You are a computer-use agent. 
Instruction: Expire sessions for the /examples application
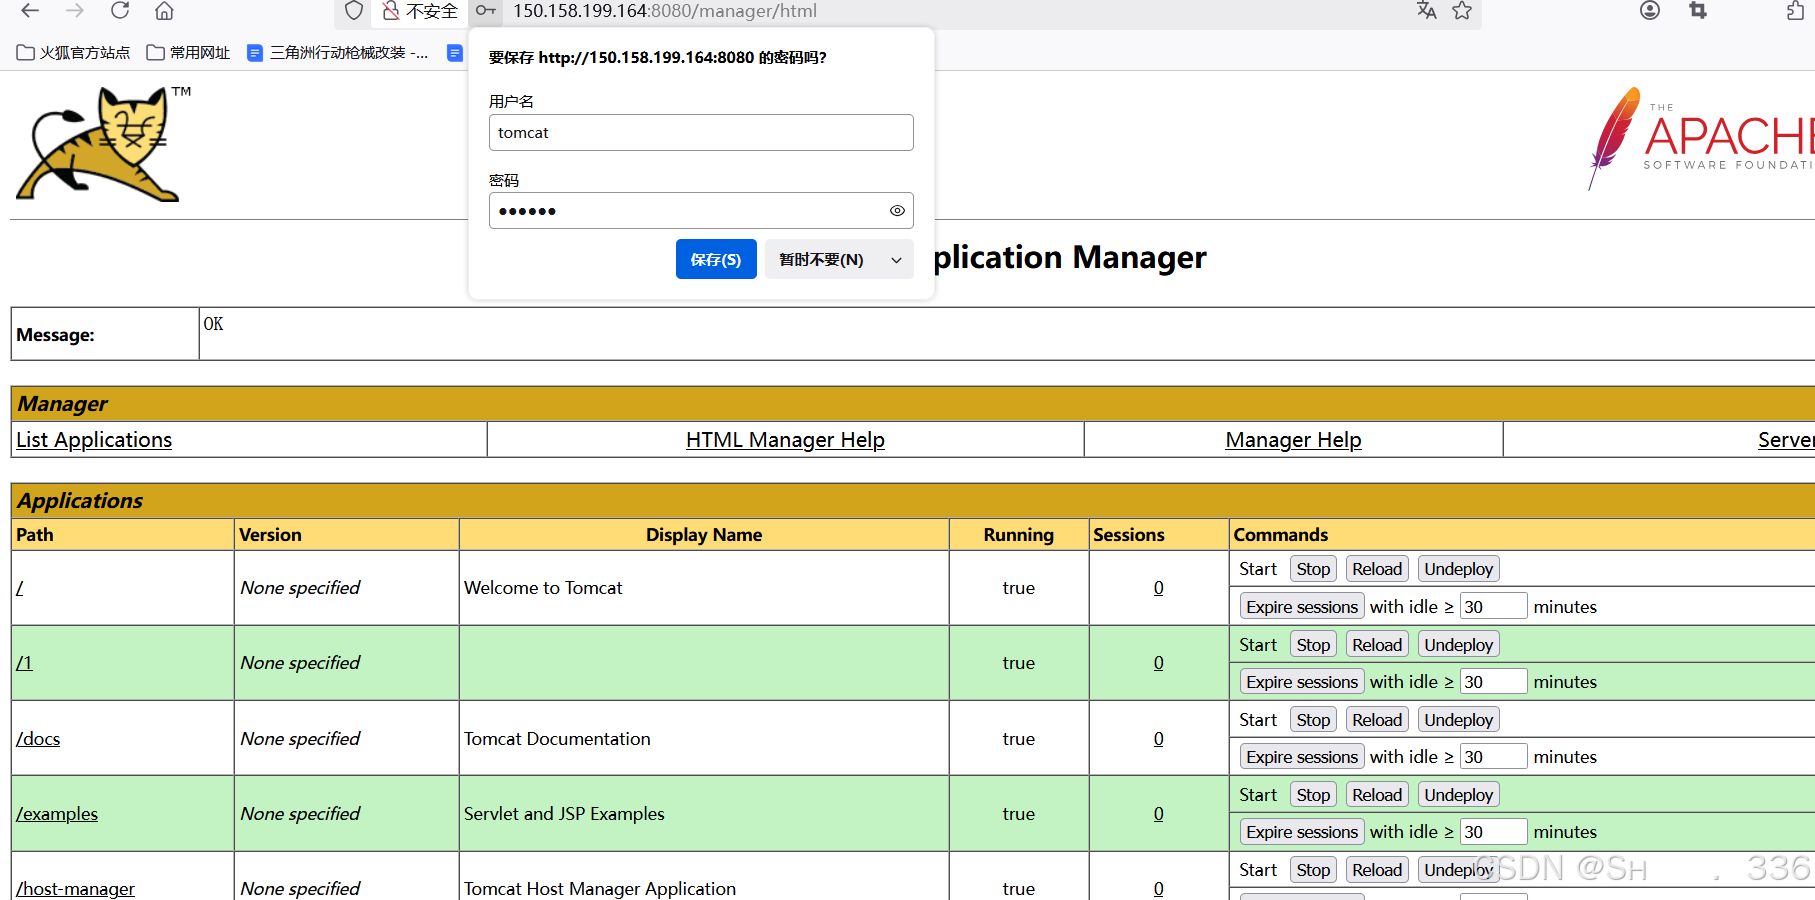click(x=1302, y=832)
